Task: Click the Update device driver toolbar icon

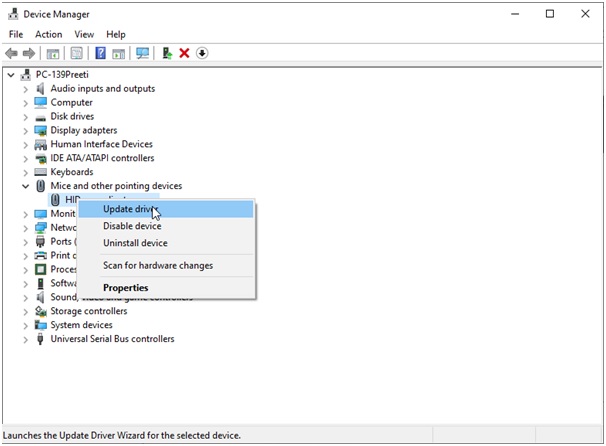Action: click(167, 53)
